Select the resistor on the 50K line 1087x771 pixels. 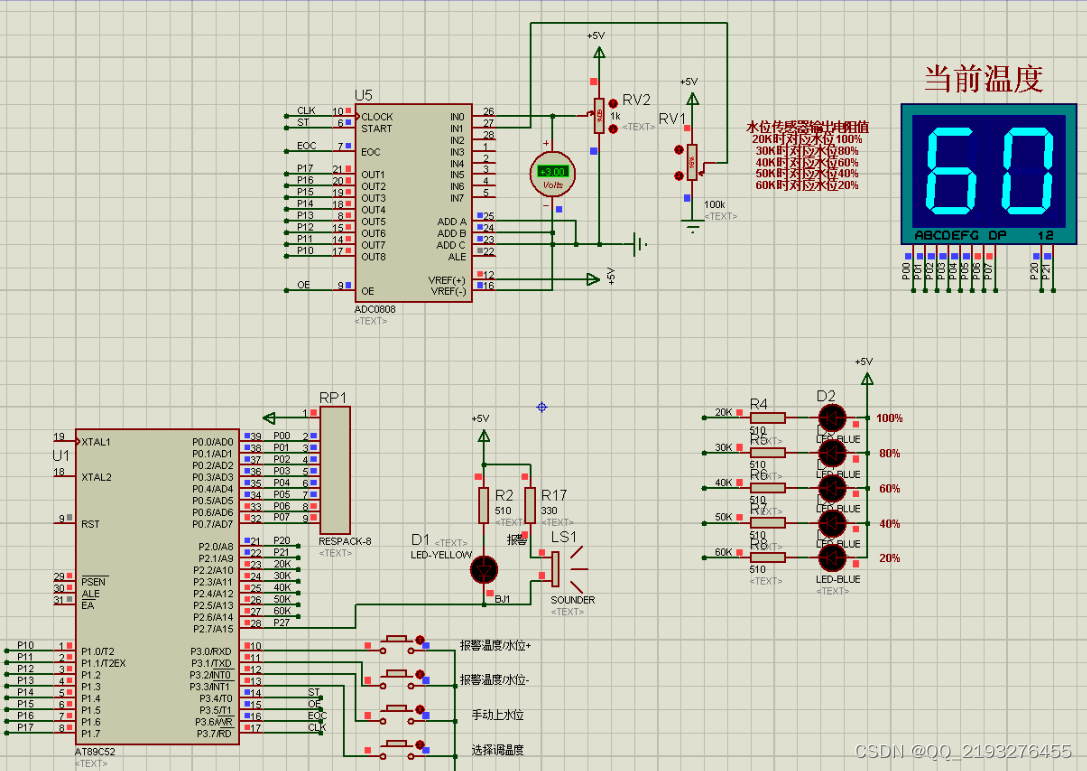(x=768, y=523)
